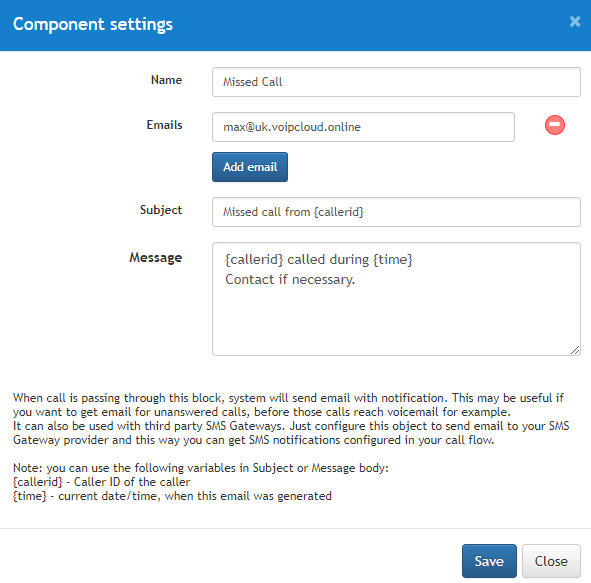Click the Name field label
The width and height of the screenshot is (591, 583).
point(166,80)
